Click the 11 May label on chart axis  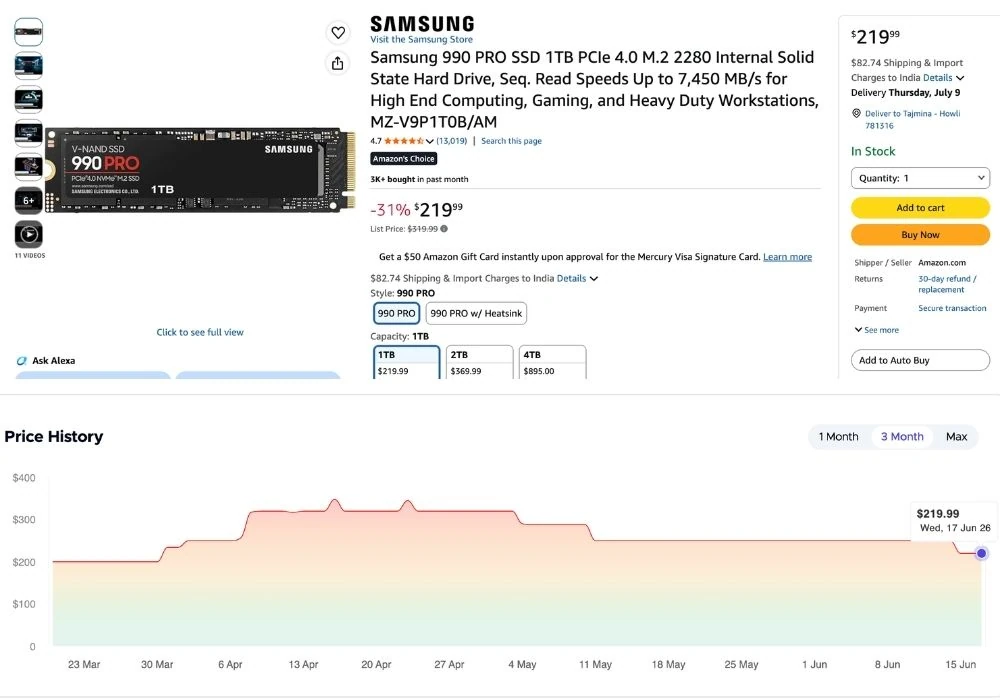(x=595, y=664)
